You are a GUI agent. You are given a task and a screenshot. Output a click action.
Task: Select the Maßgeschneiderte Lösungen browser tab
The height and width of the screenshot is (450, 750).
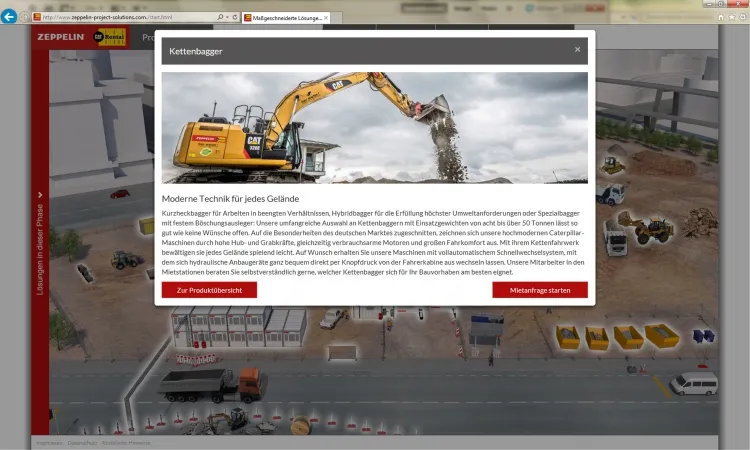[x=285, y=18]
